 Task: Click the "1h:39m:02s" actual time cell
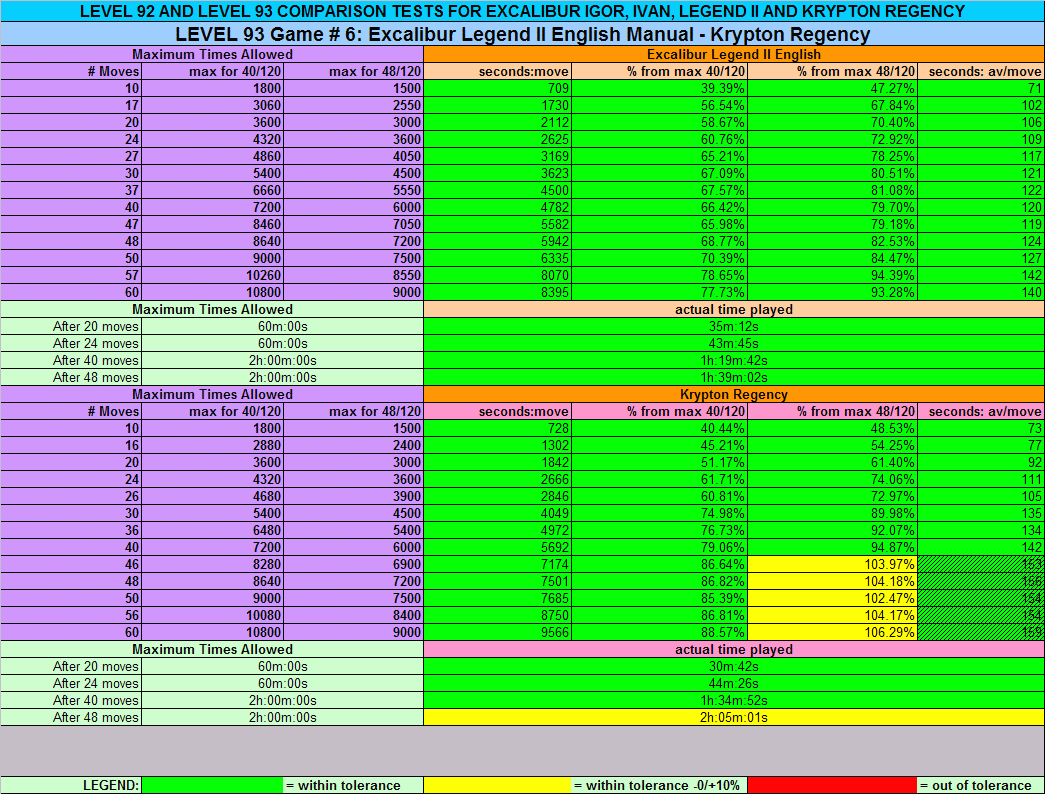[x=734, y=377]
